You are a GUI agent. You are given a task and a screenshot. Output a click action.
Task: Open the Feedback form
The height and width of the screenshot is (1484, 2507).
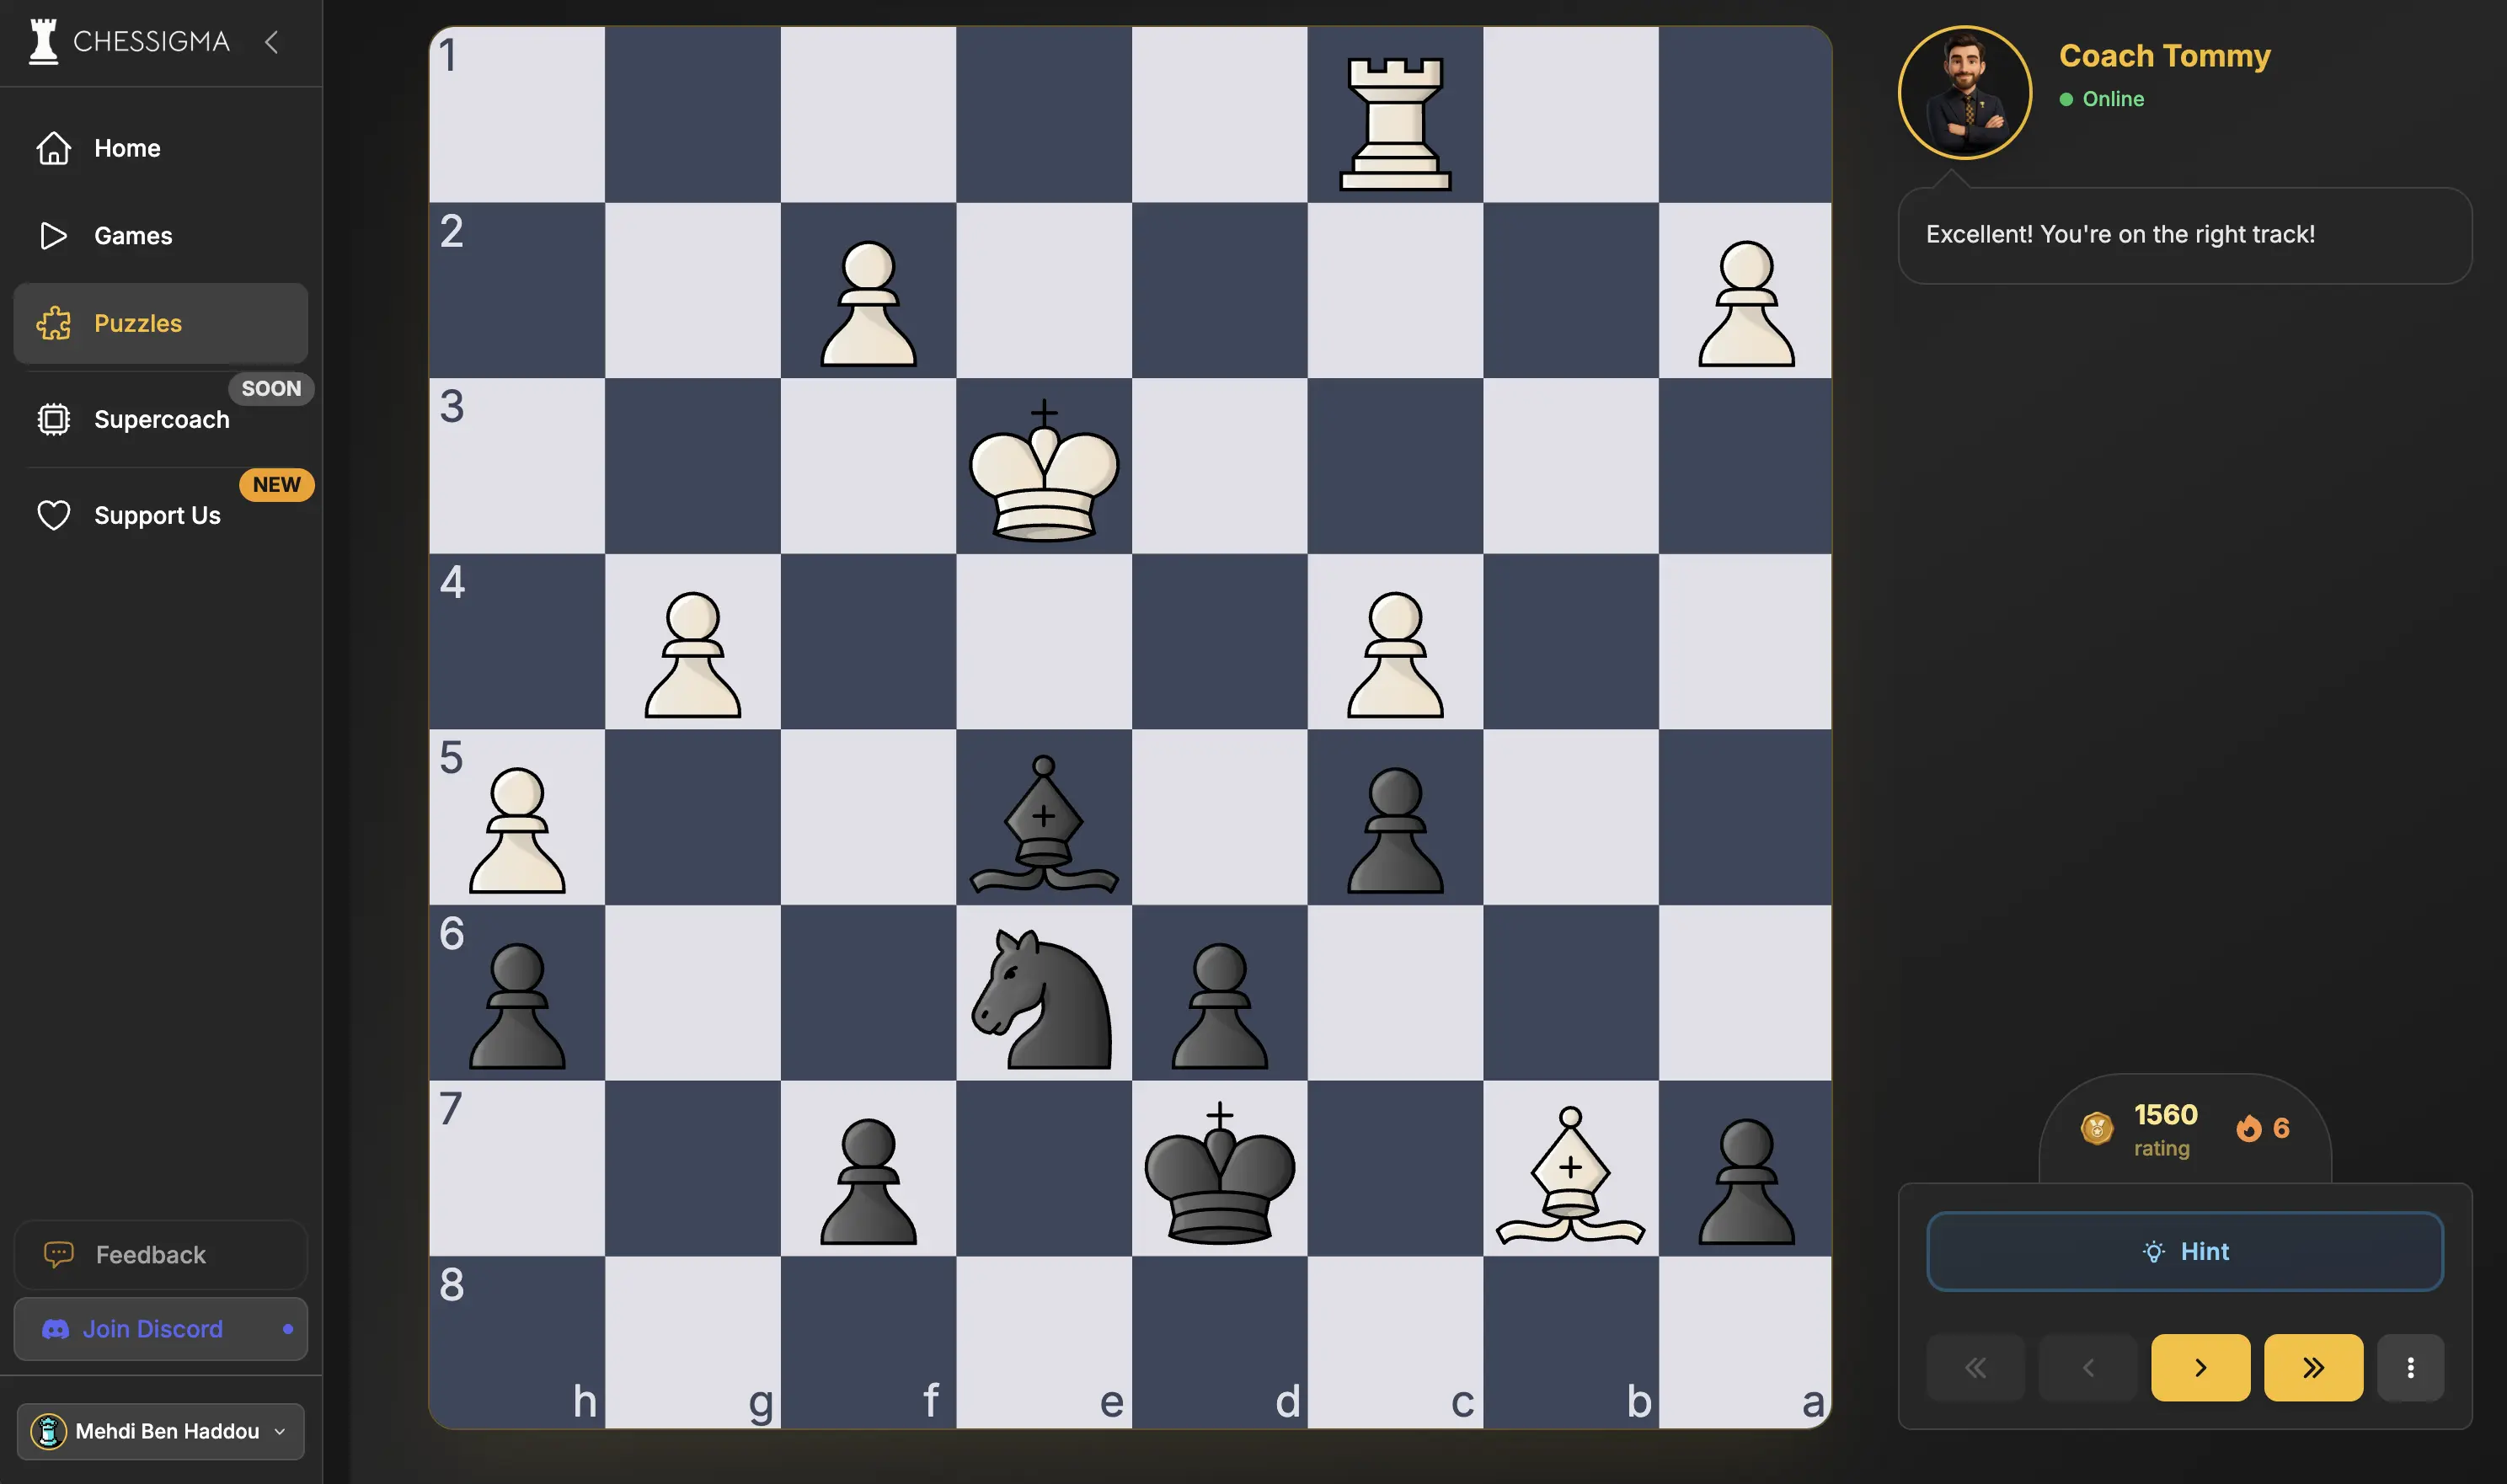tap(160, 1254)
